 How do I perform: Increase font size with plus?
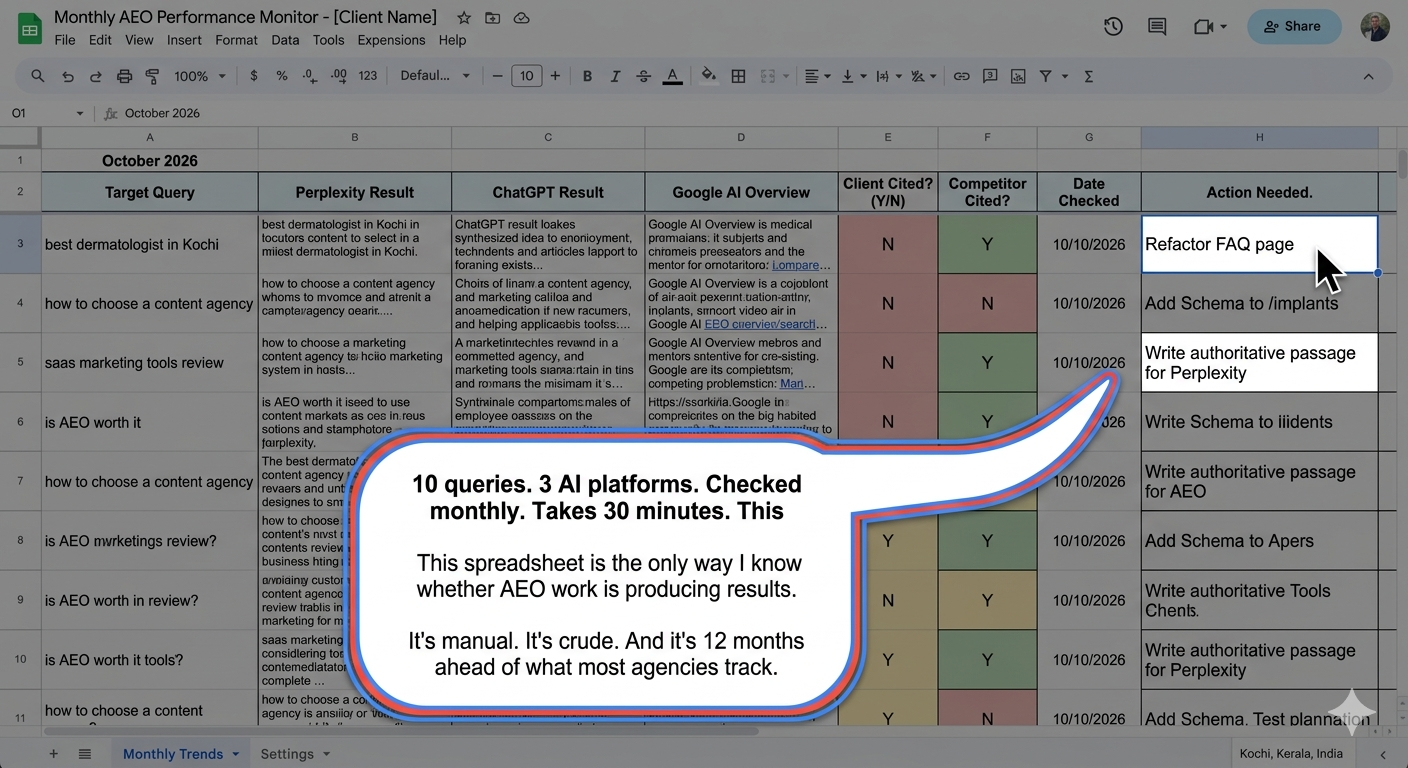click(555, 76)
